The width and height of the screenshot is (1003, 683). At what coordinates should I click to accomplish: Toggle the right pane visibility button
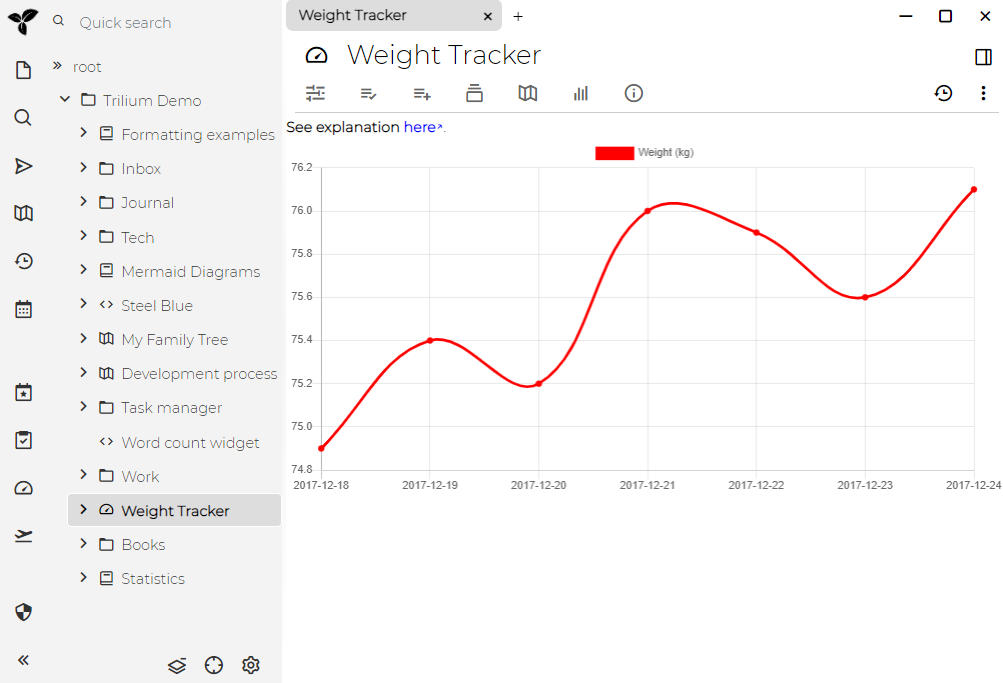tap(983, 57)
